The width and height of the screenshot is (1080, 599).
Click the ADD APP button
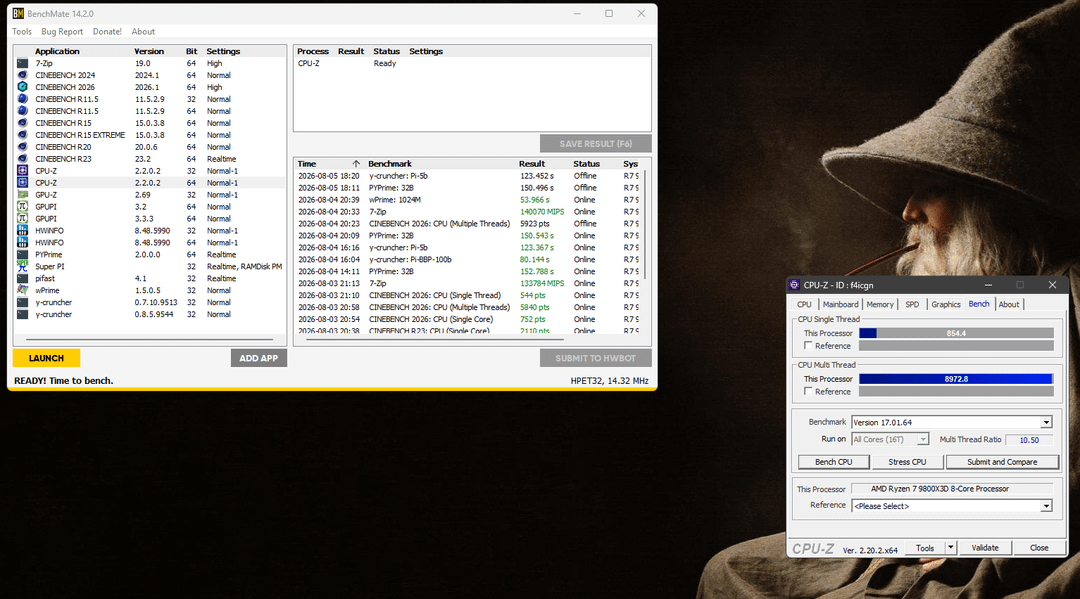[258, 358]
